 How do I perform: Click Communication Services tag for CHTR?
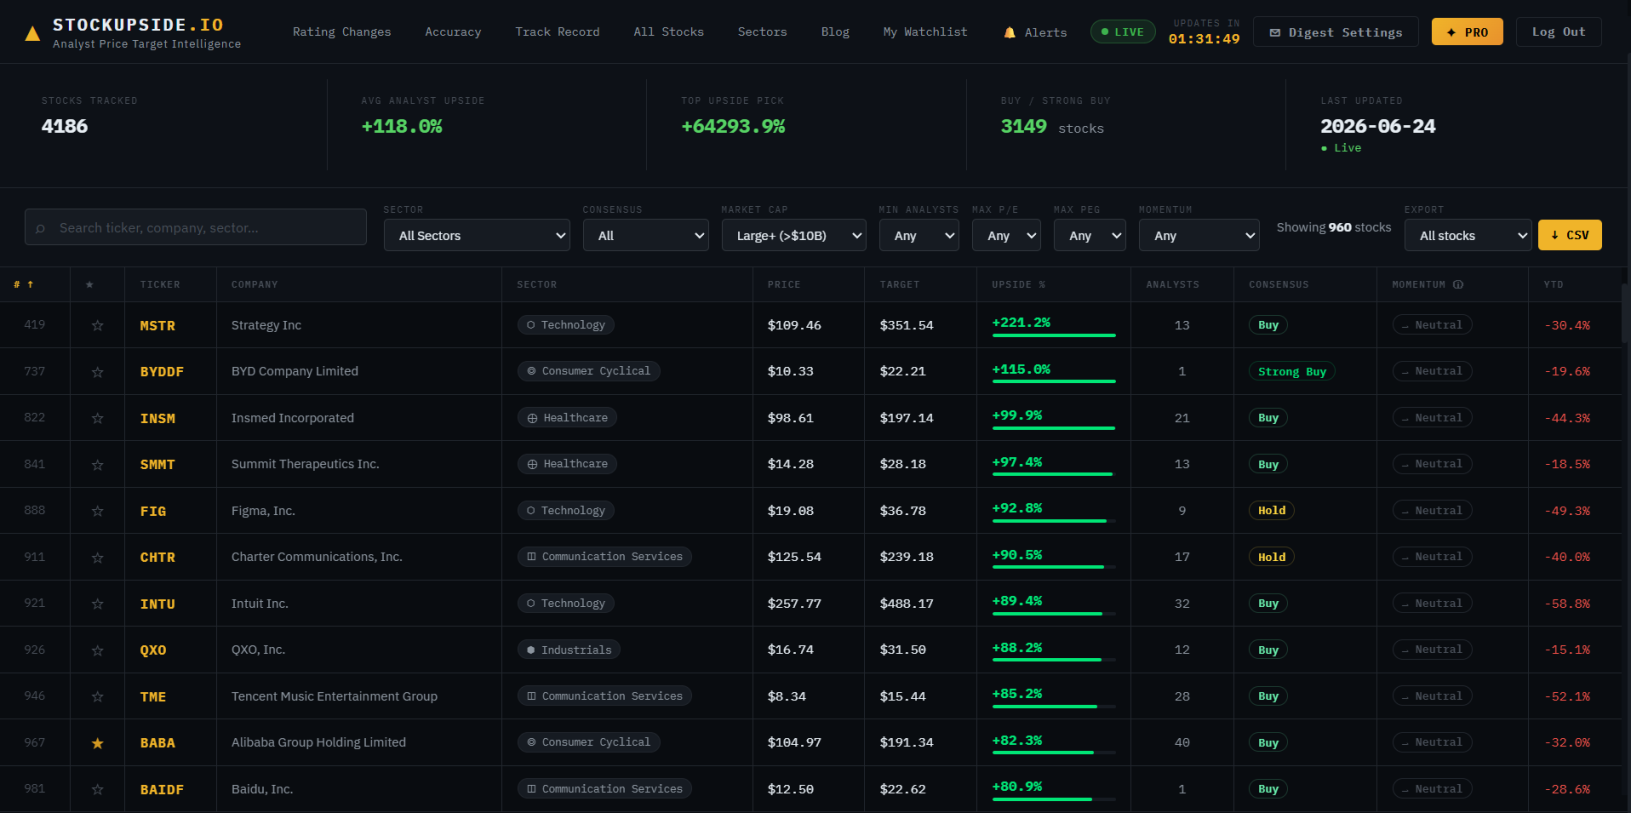pos(604,557)
